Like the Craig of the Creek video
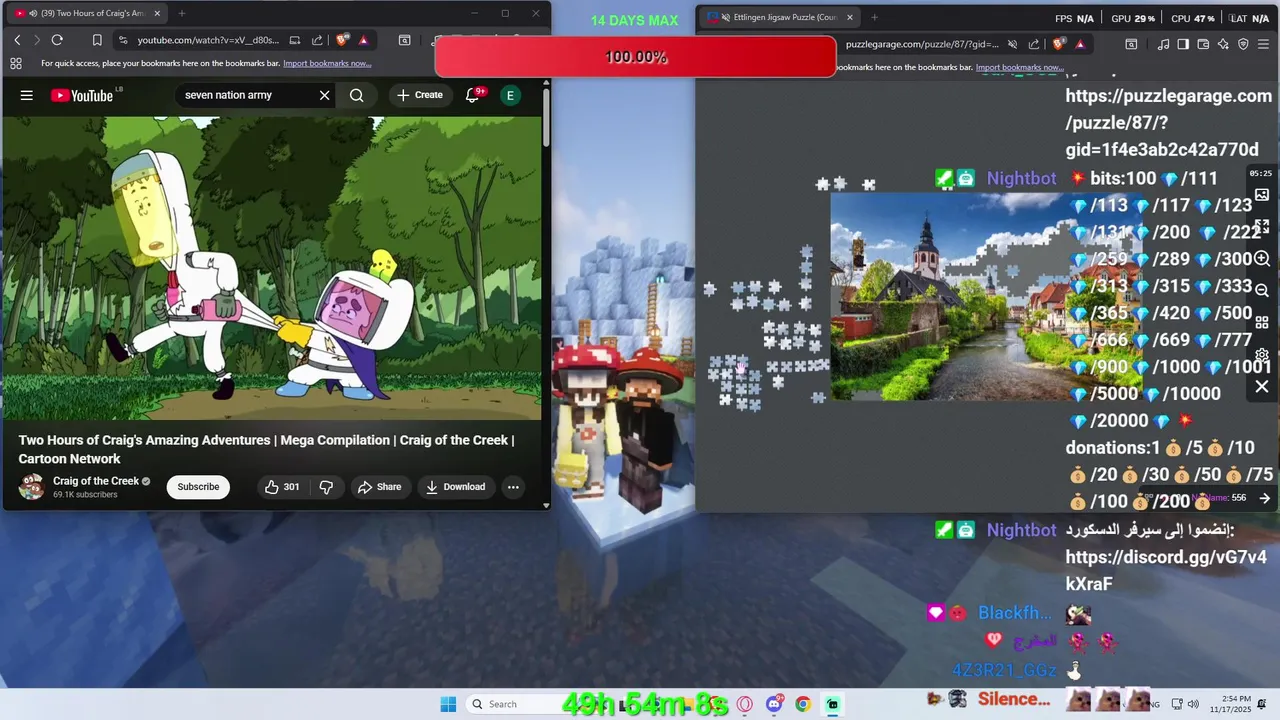1280x720 pixels. (281, 487)
